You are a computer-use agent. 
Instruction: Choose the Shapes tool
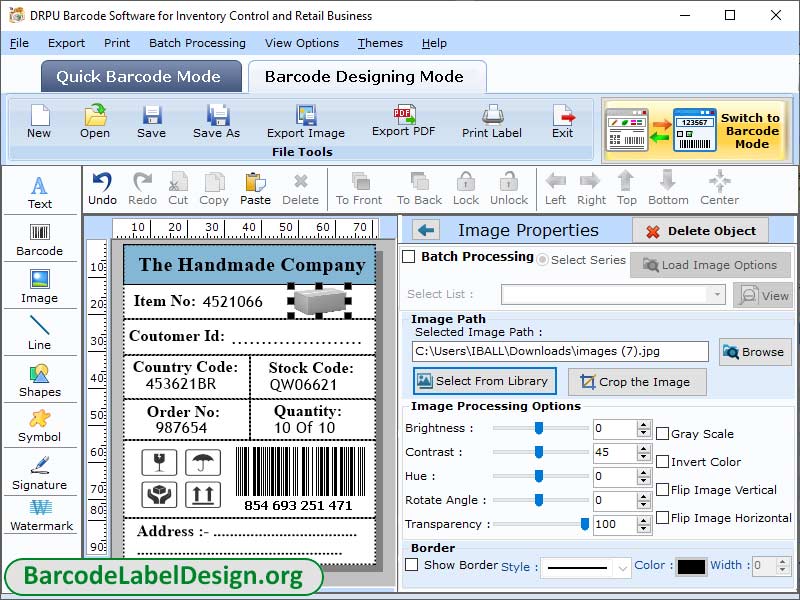[x=39, y=380]
